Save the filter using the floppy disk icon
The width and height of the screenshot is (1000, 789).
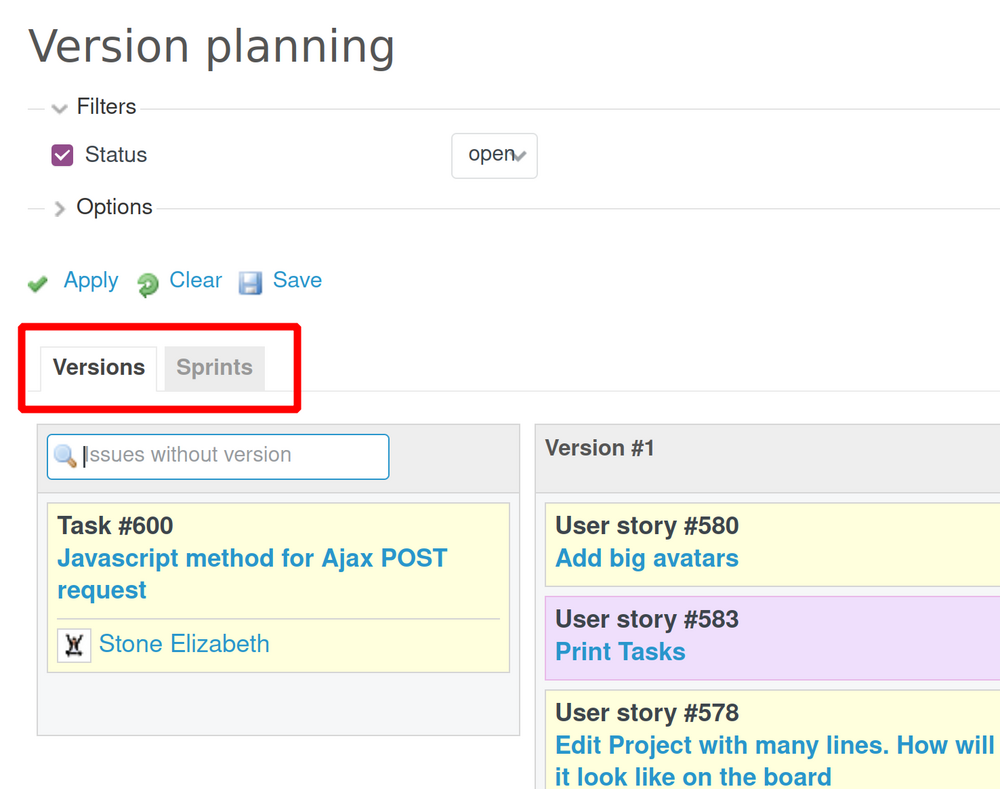pyautogui.click(x=250, y=283)
